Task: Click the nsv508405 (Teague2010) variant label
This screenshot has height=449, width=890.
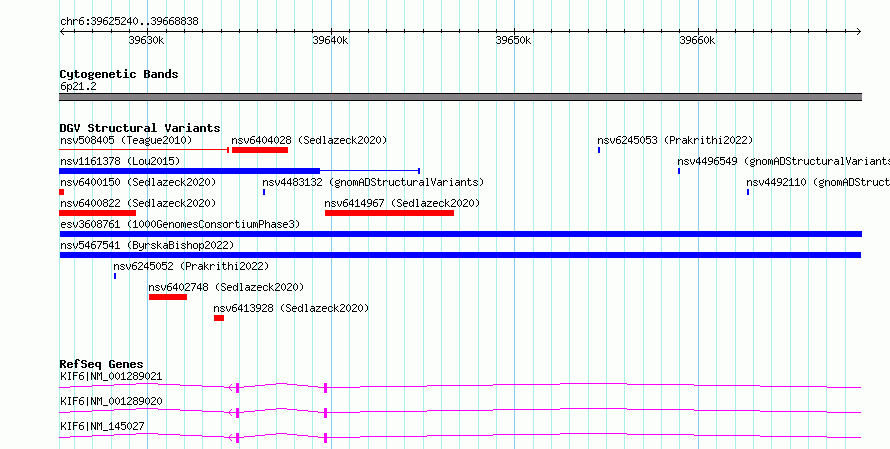Action: click(x=126, y=140)
